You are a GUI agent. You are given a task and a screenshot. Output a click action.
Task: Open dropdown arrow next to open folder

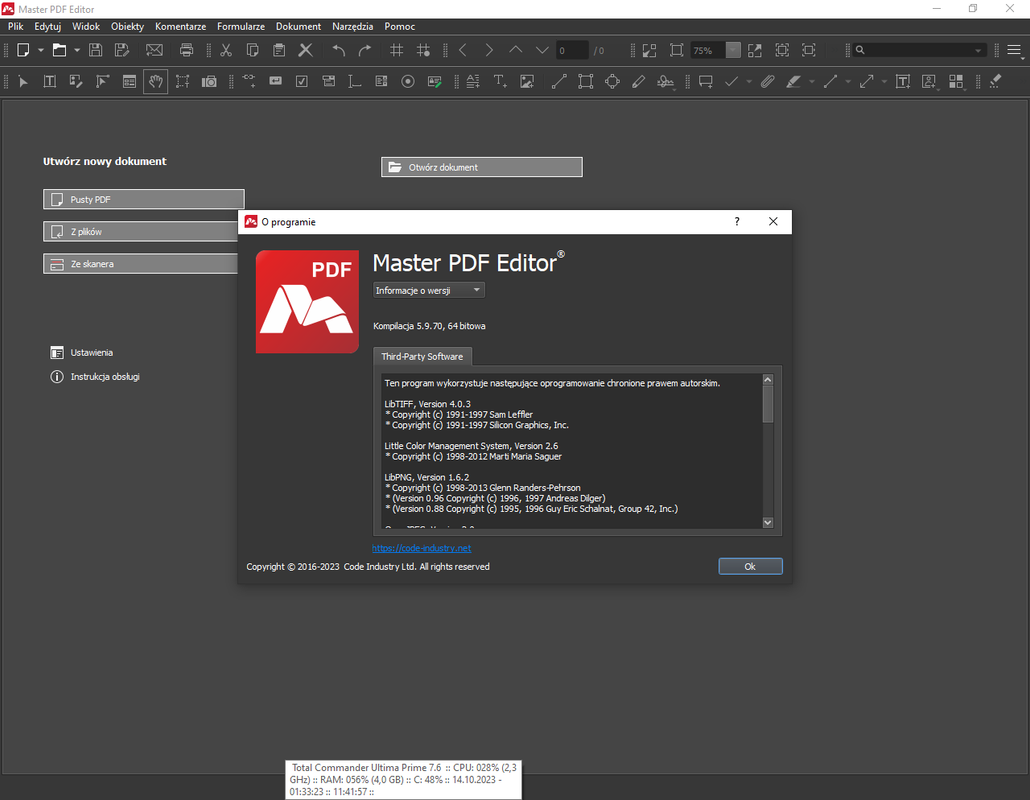tap(77, 50)
